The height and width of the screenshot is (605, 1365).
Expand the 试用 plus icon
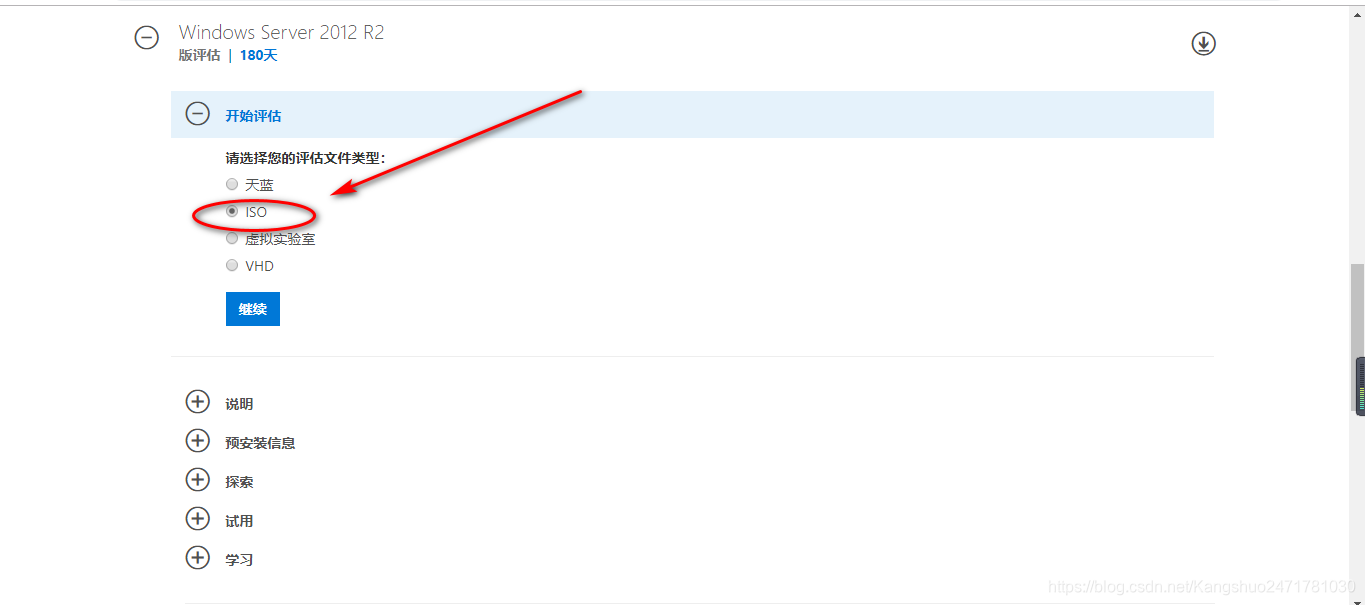pos(198,519)
